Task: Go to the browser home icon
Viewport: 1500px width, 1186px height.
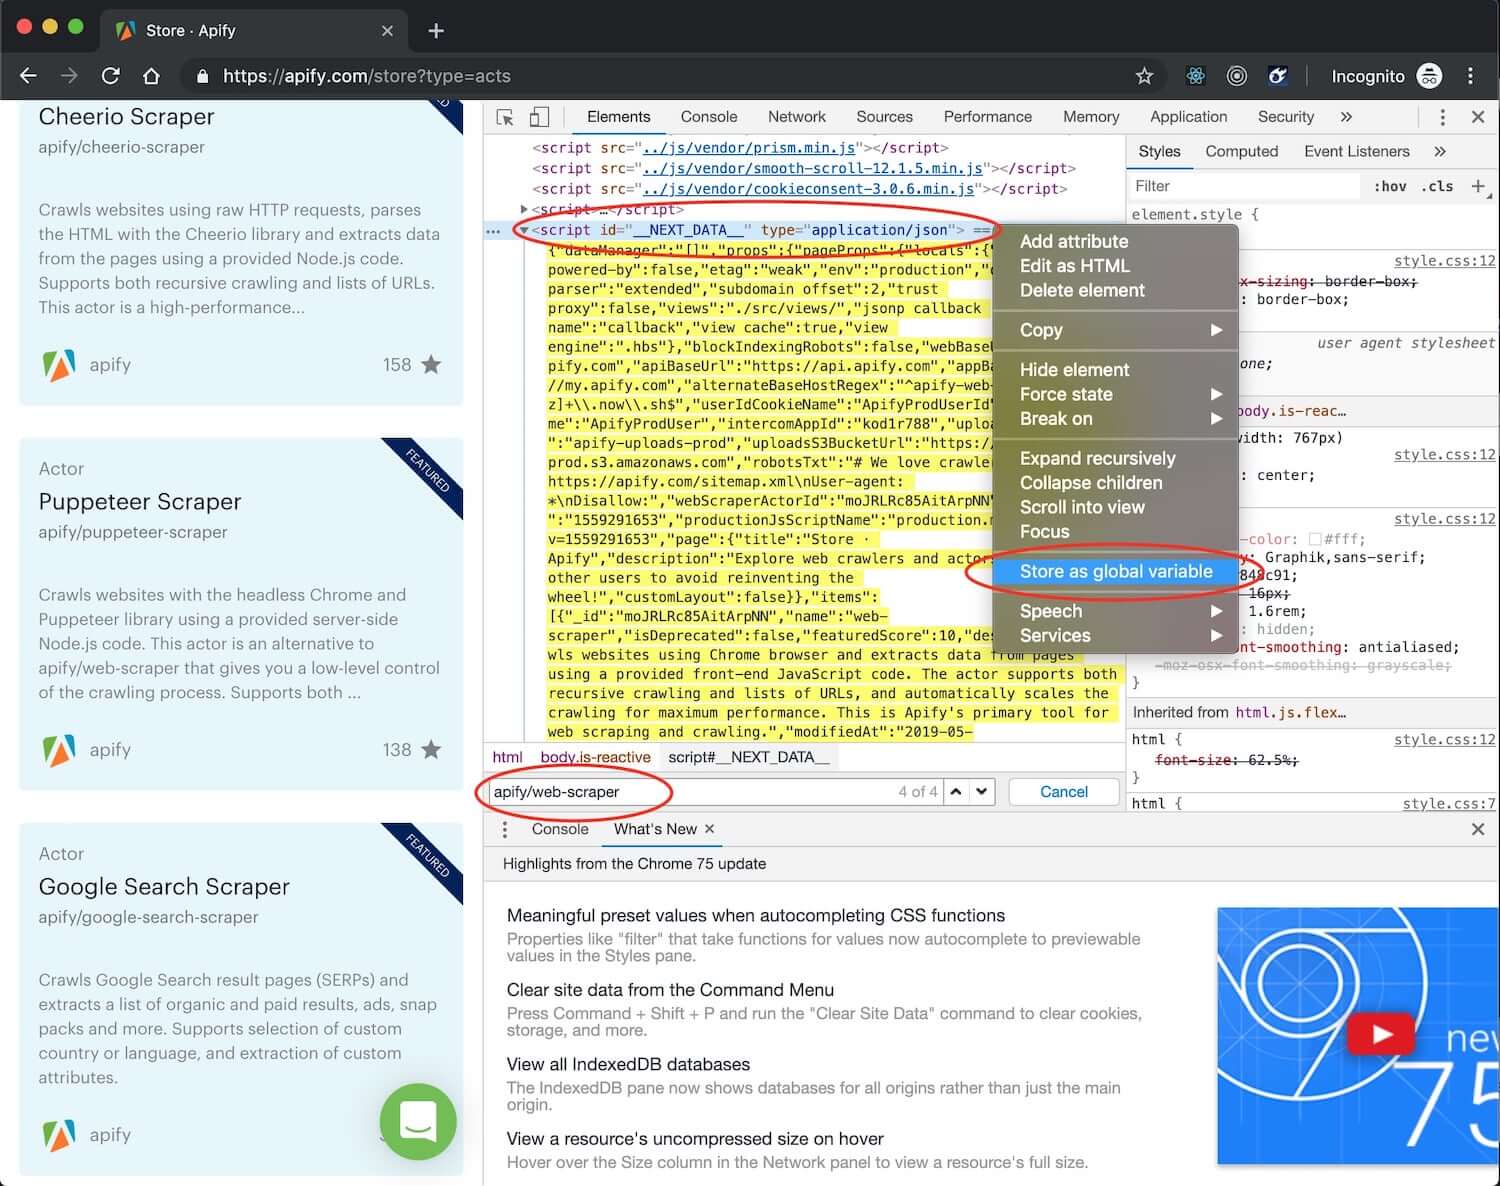Action: pyautogui.click(x=151, y=76)
